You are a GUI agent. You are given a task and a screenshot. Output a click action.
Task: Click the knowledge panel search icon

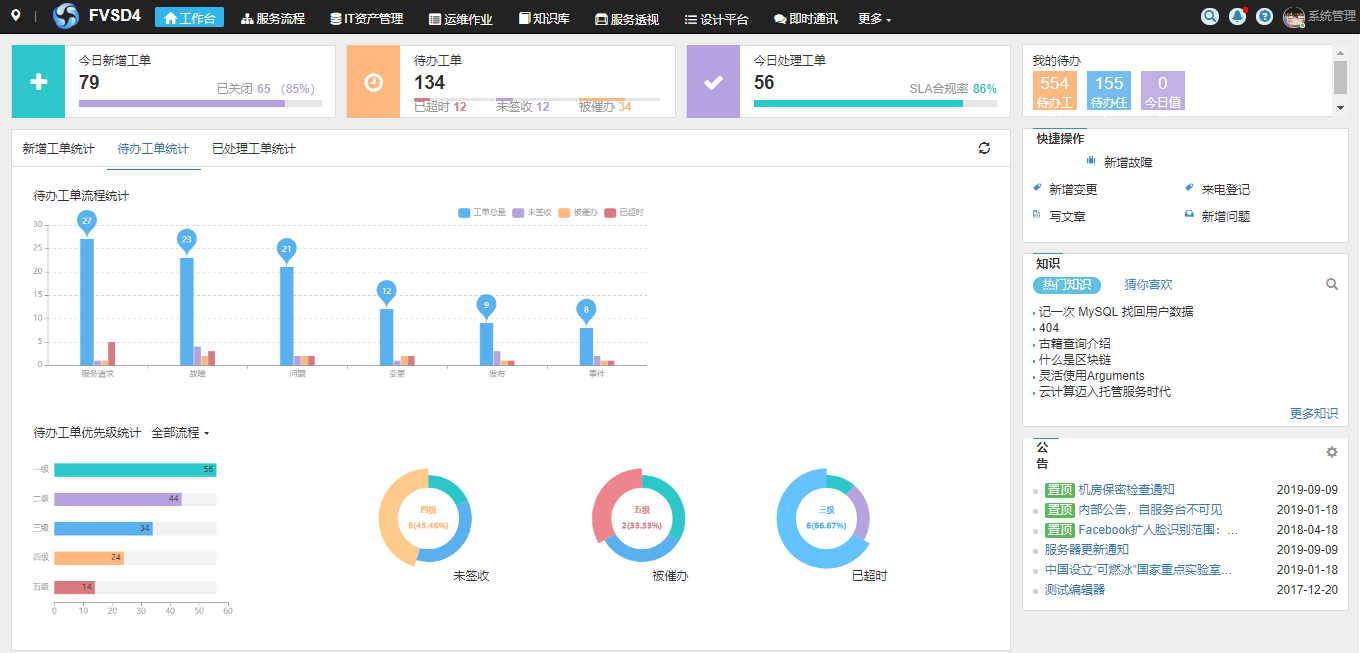click(1331, 285)
